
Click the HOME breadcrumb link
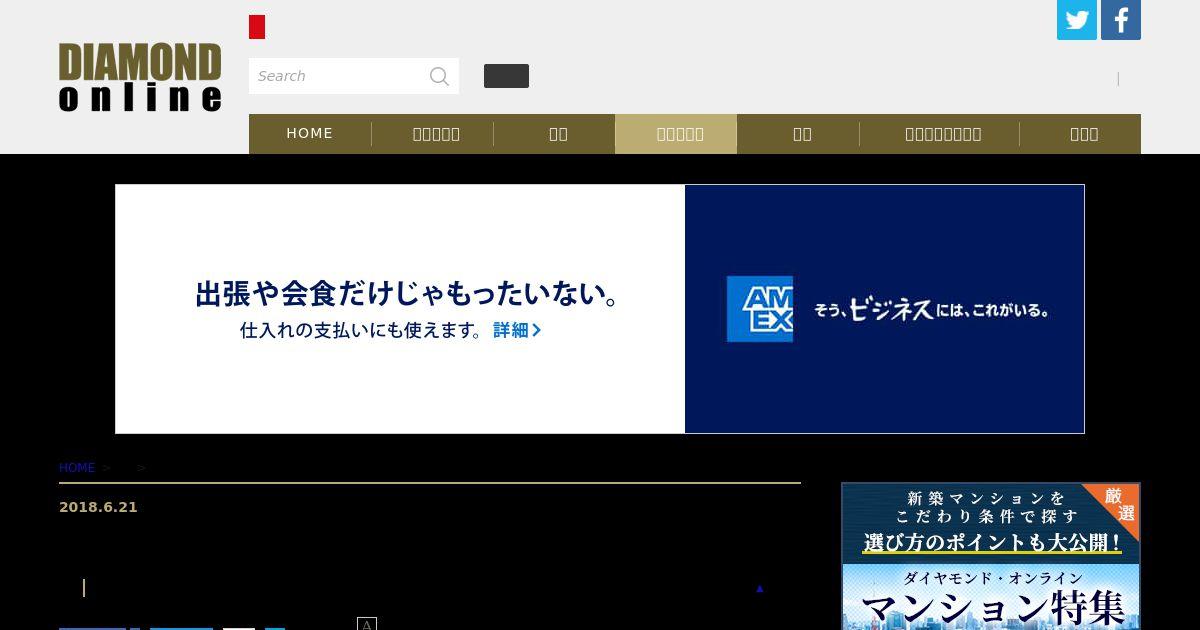tap(77, 467)
